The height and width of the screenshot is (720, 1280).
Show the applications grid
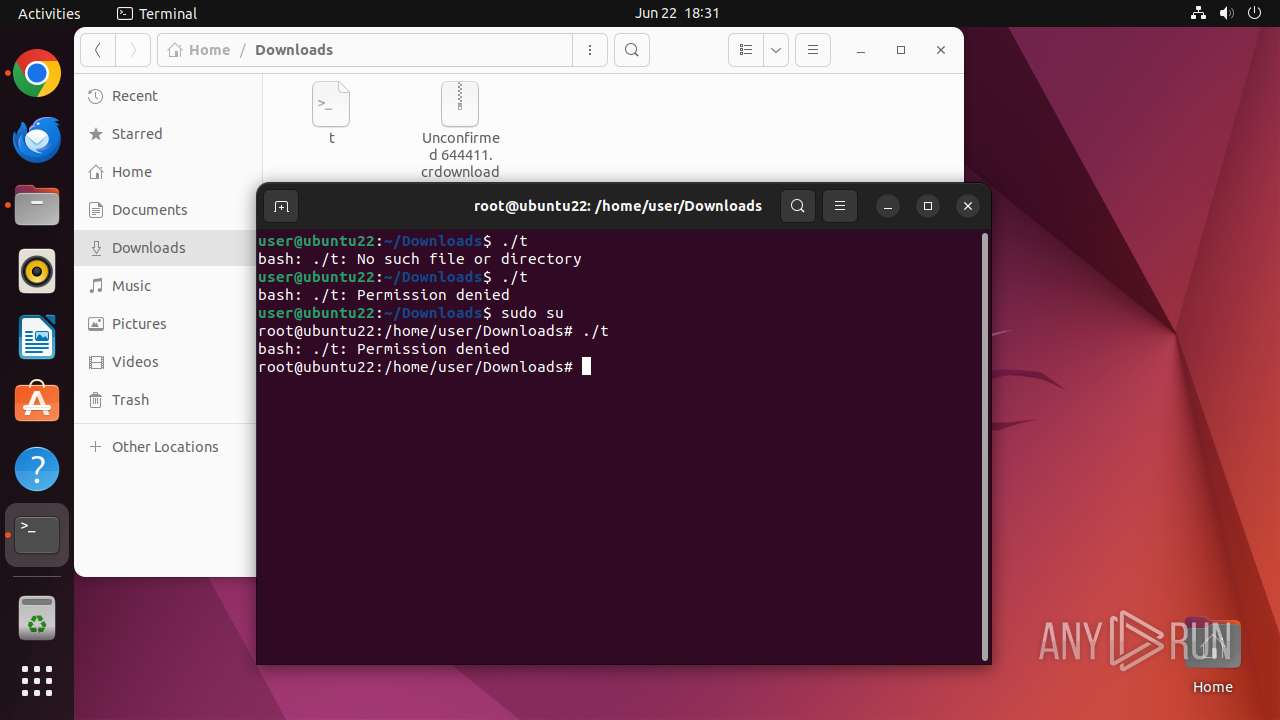click(x=37, y=681)
